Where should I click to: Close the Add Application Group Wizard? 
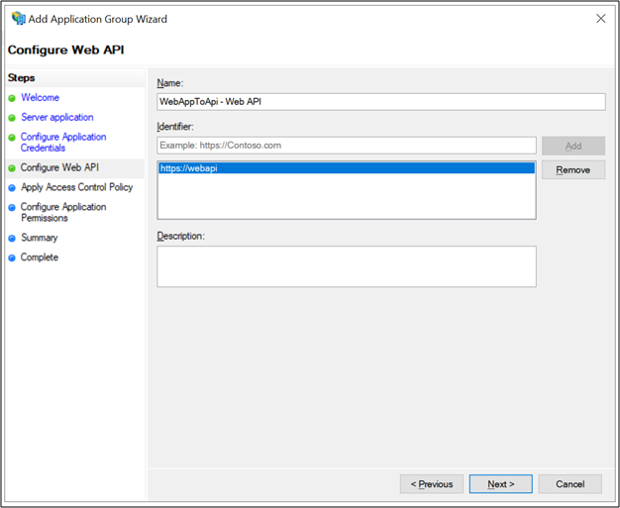pyautogui.click(x=601, y=19)
